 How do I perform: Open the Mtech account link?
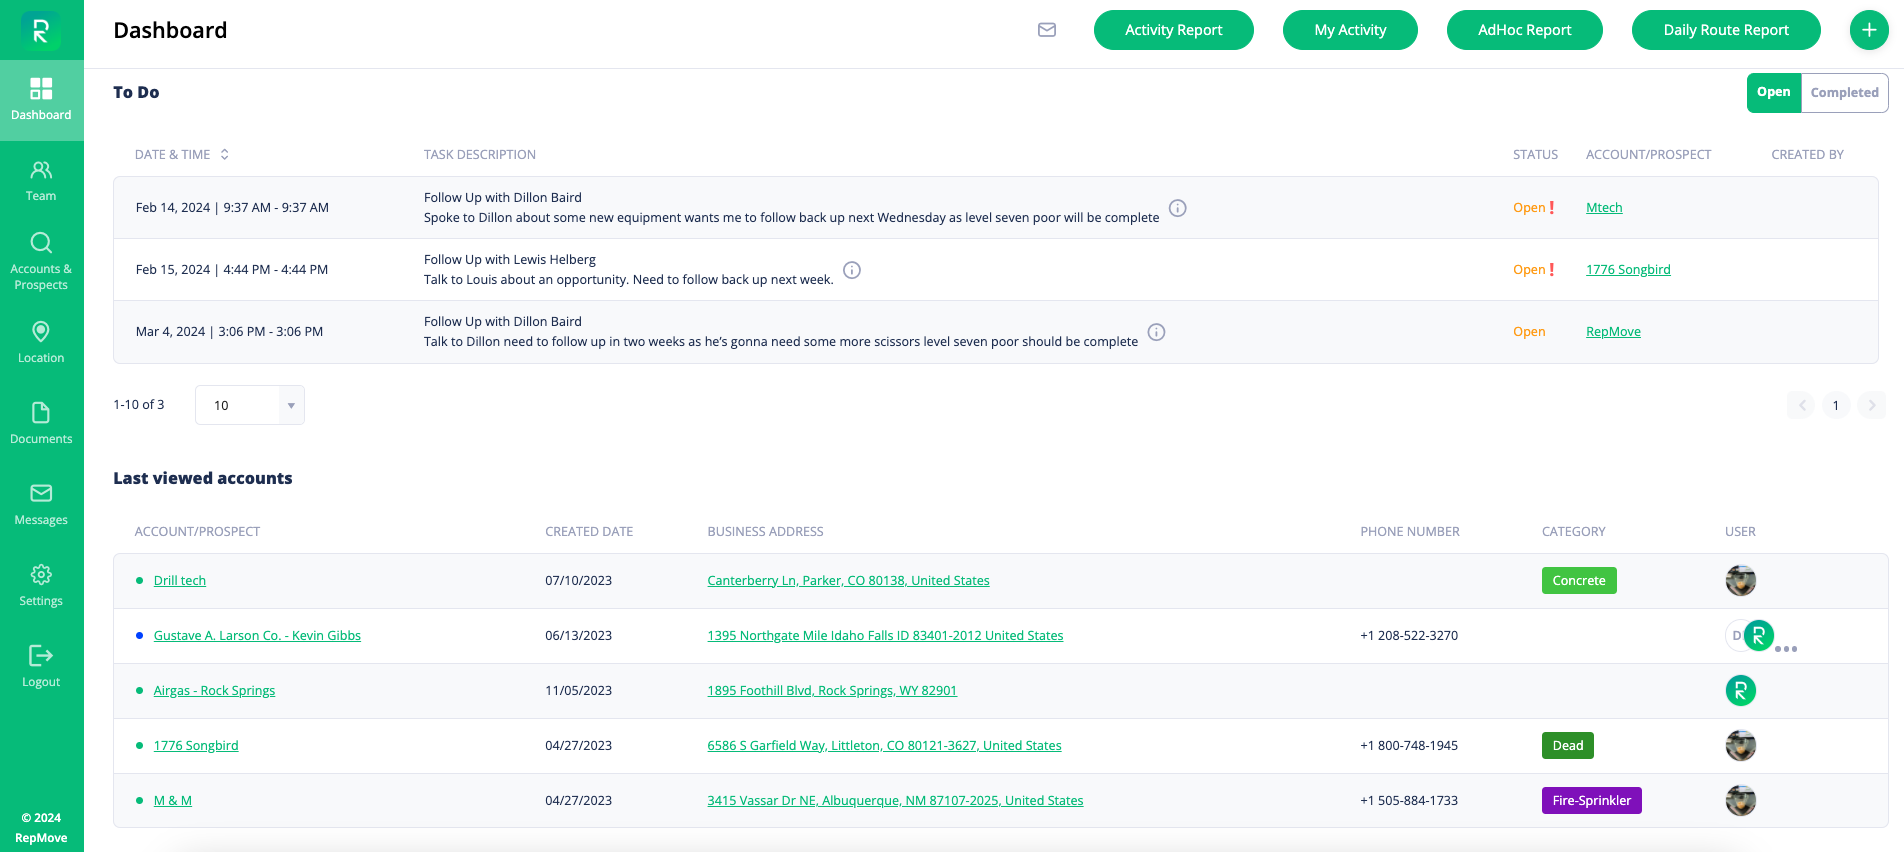(1604, 208)
